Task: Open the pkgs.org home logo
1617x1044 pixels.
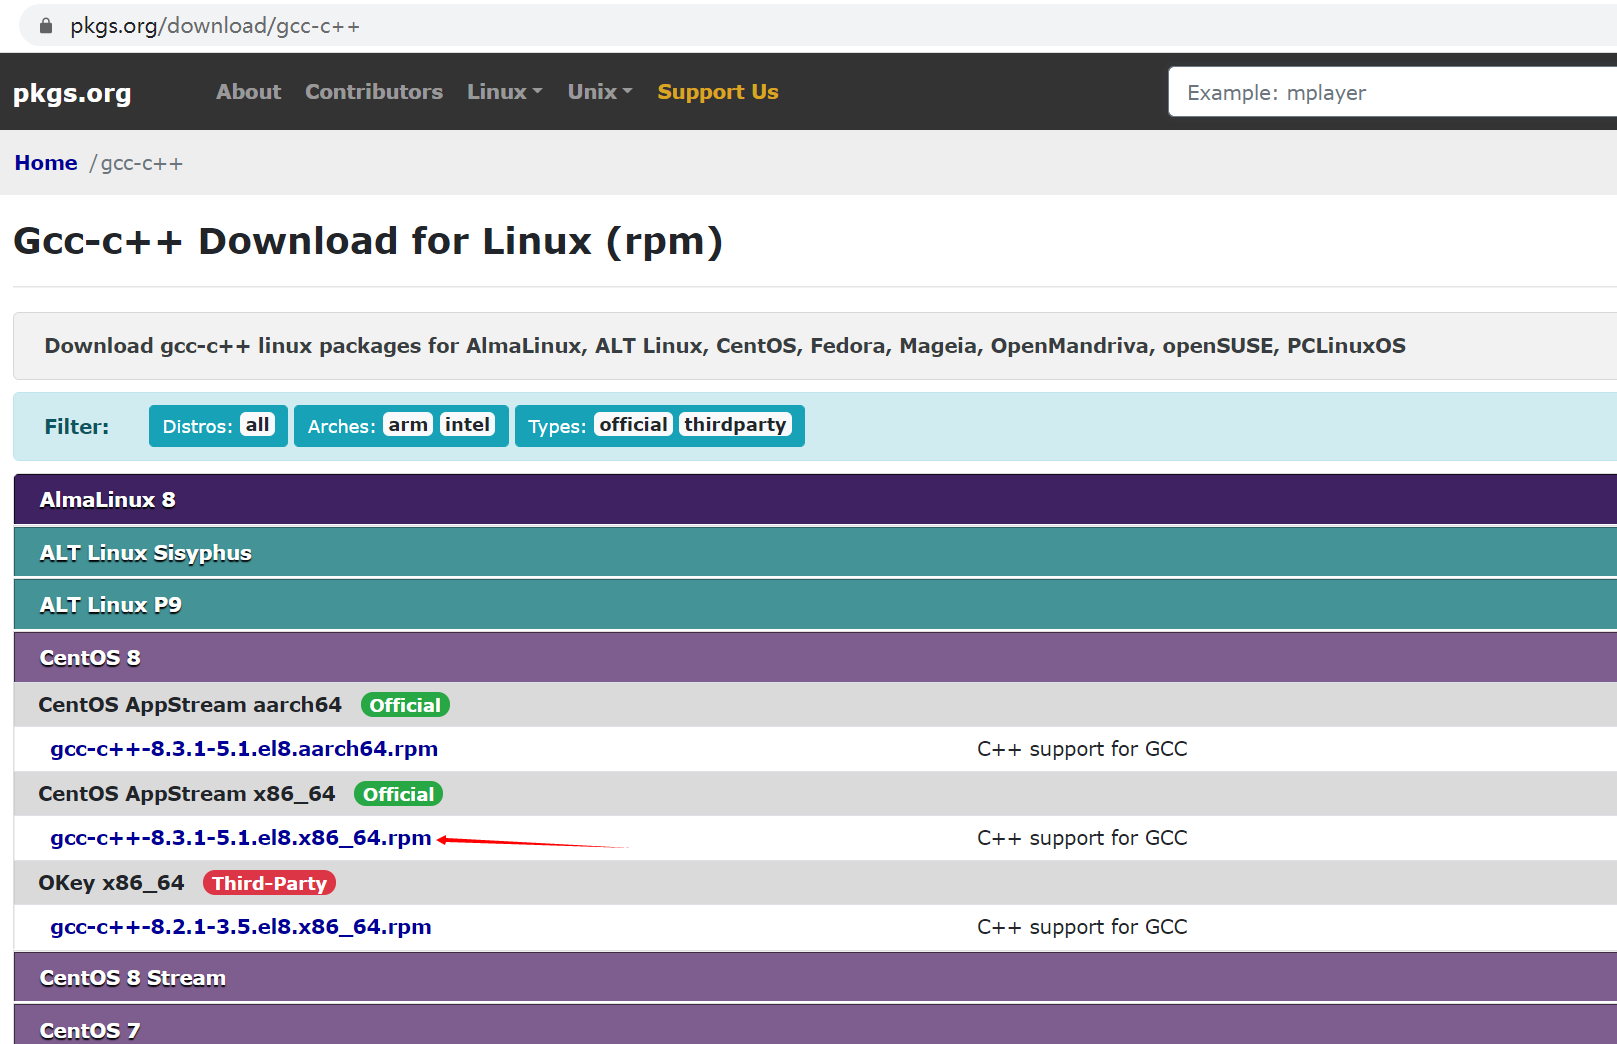Action: coord(72,93)
